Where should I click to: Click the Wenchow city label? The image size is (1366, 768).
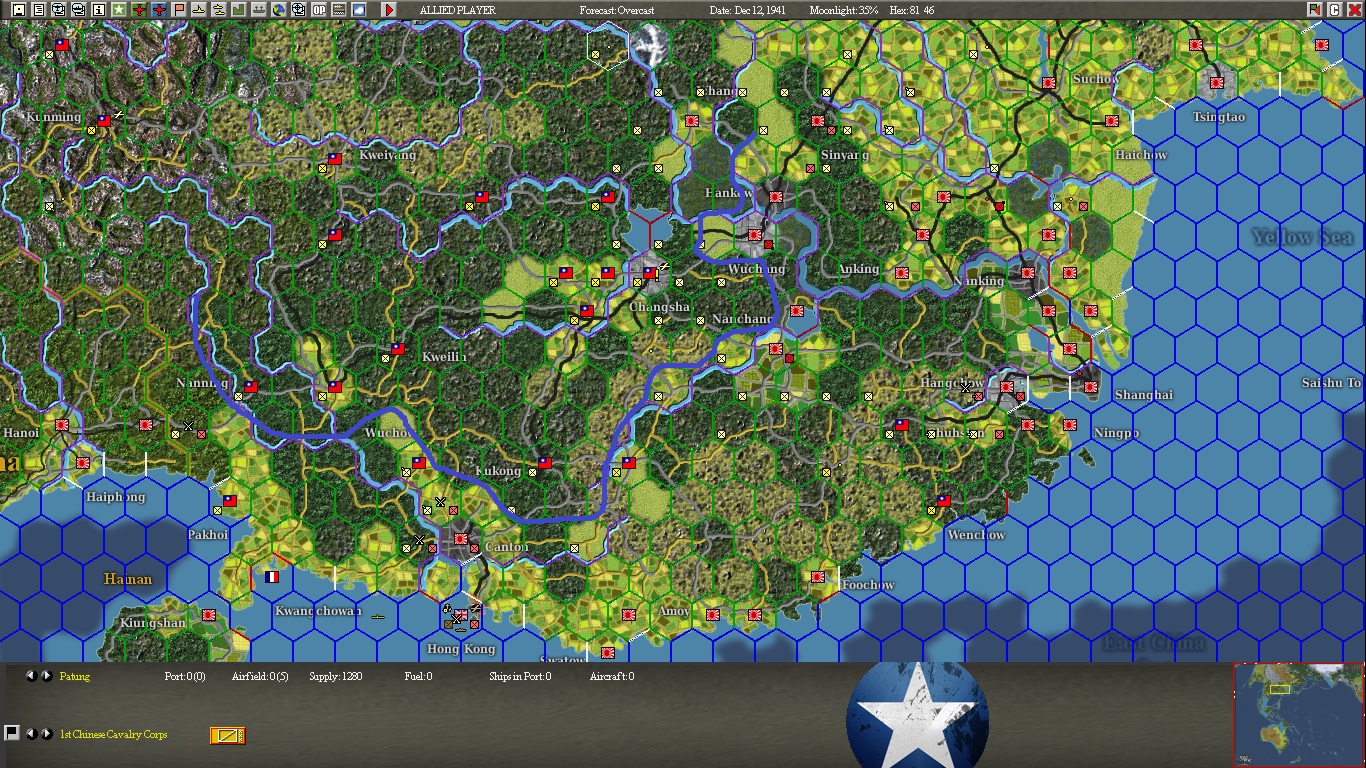pos(976,535)
